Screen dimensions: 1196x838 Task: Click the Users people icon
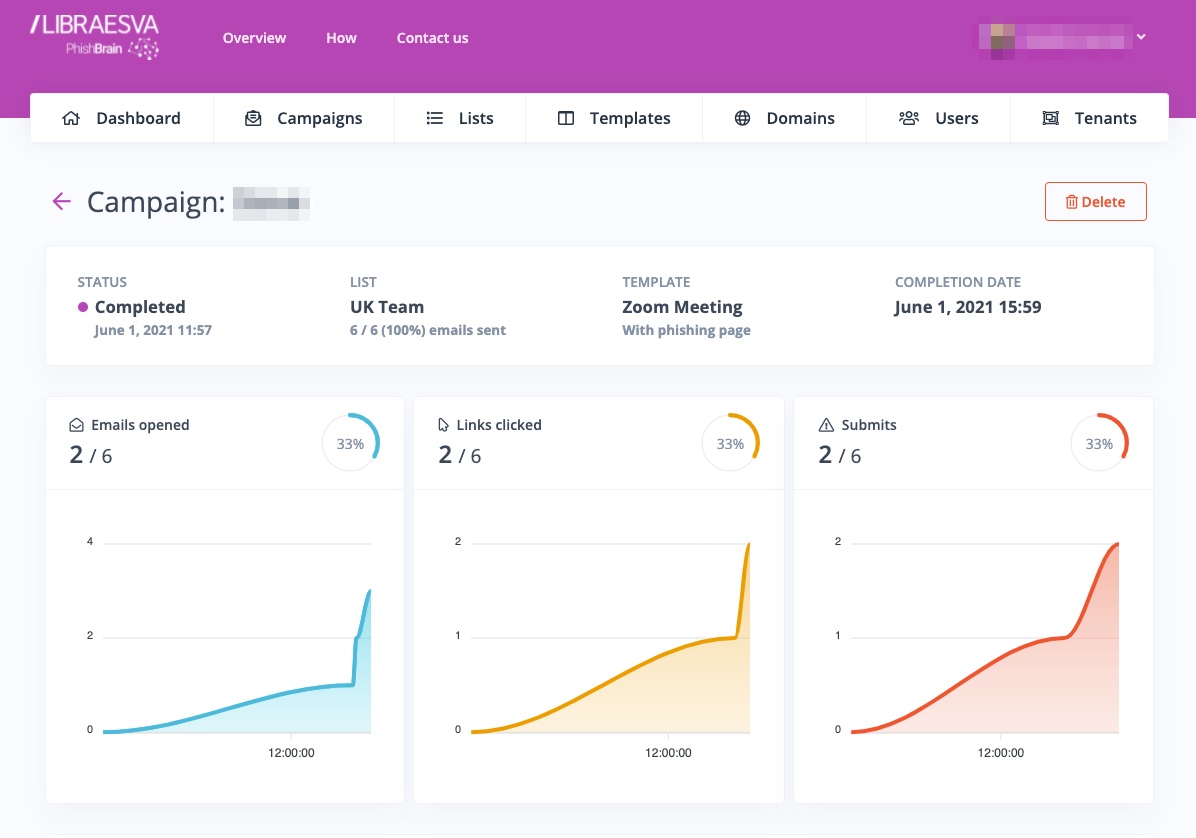(x=909, y=118)
